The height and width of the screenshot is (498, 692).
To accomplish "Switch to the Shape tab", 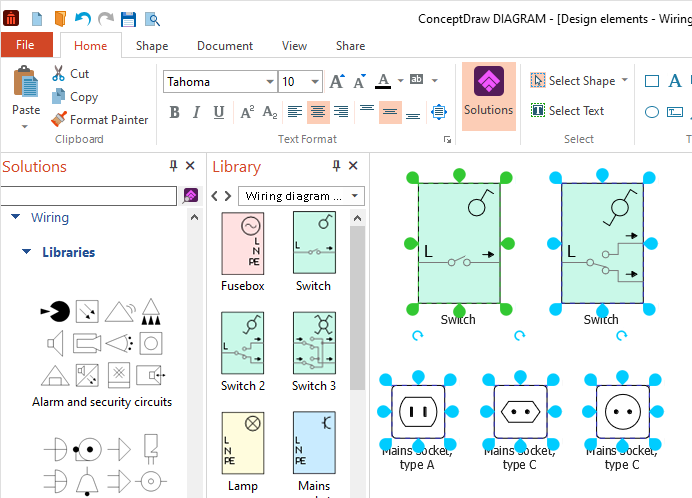I will (152, 45).
